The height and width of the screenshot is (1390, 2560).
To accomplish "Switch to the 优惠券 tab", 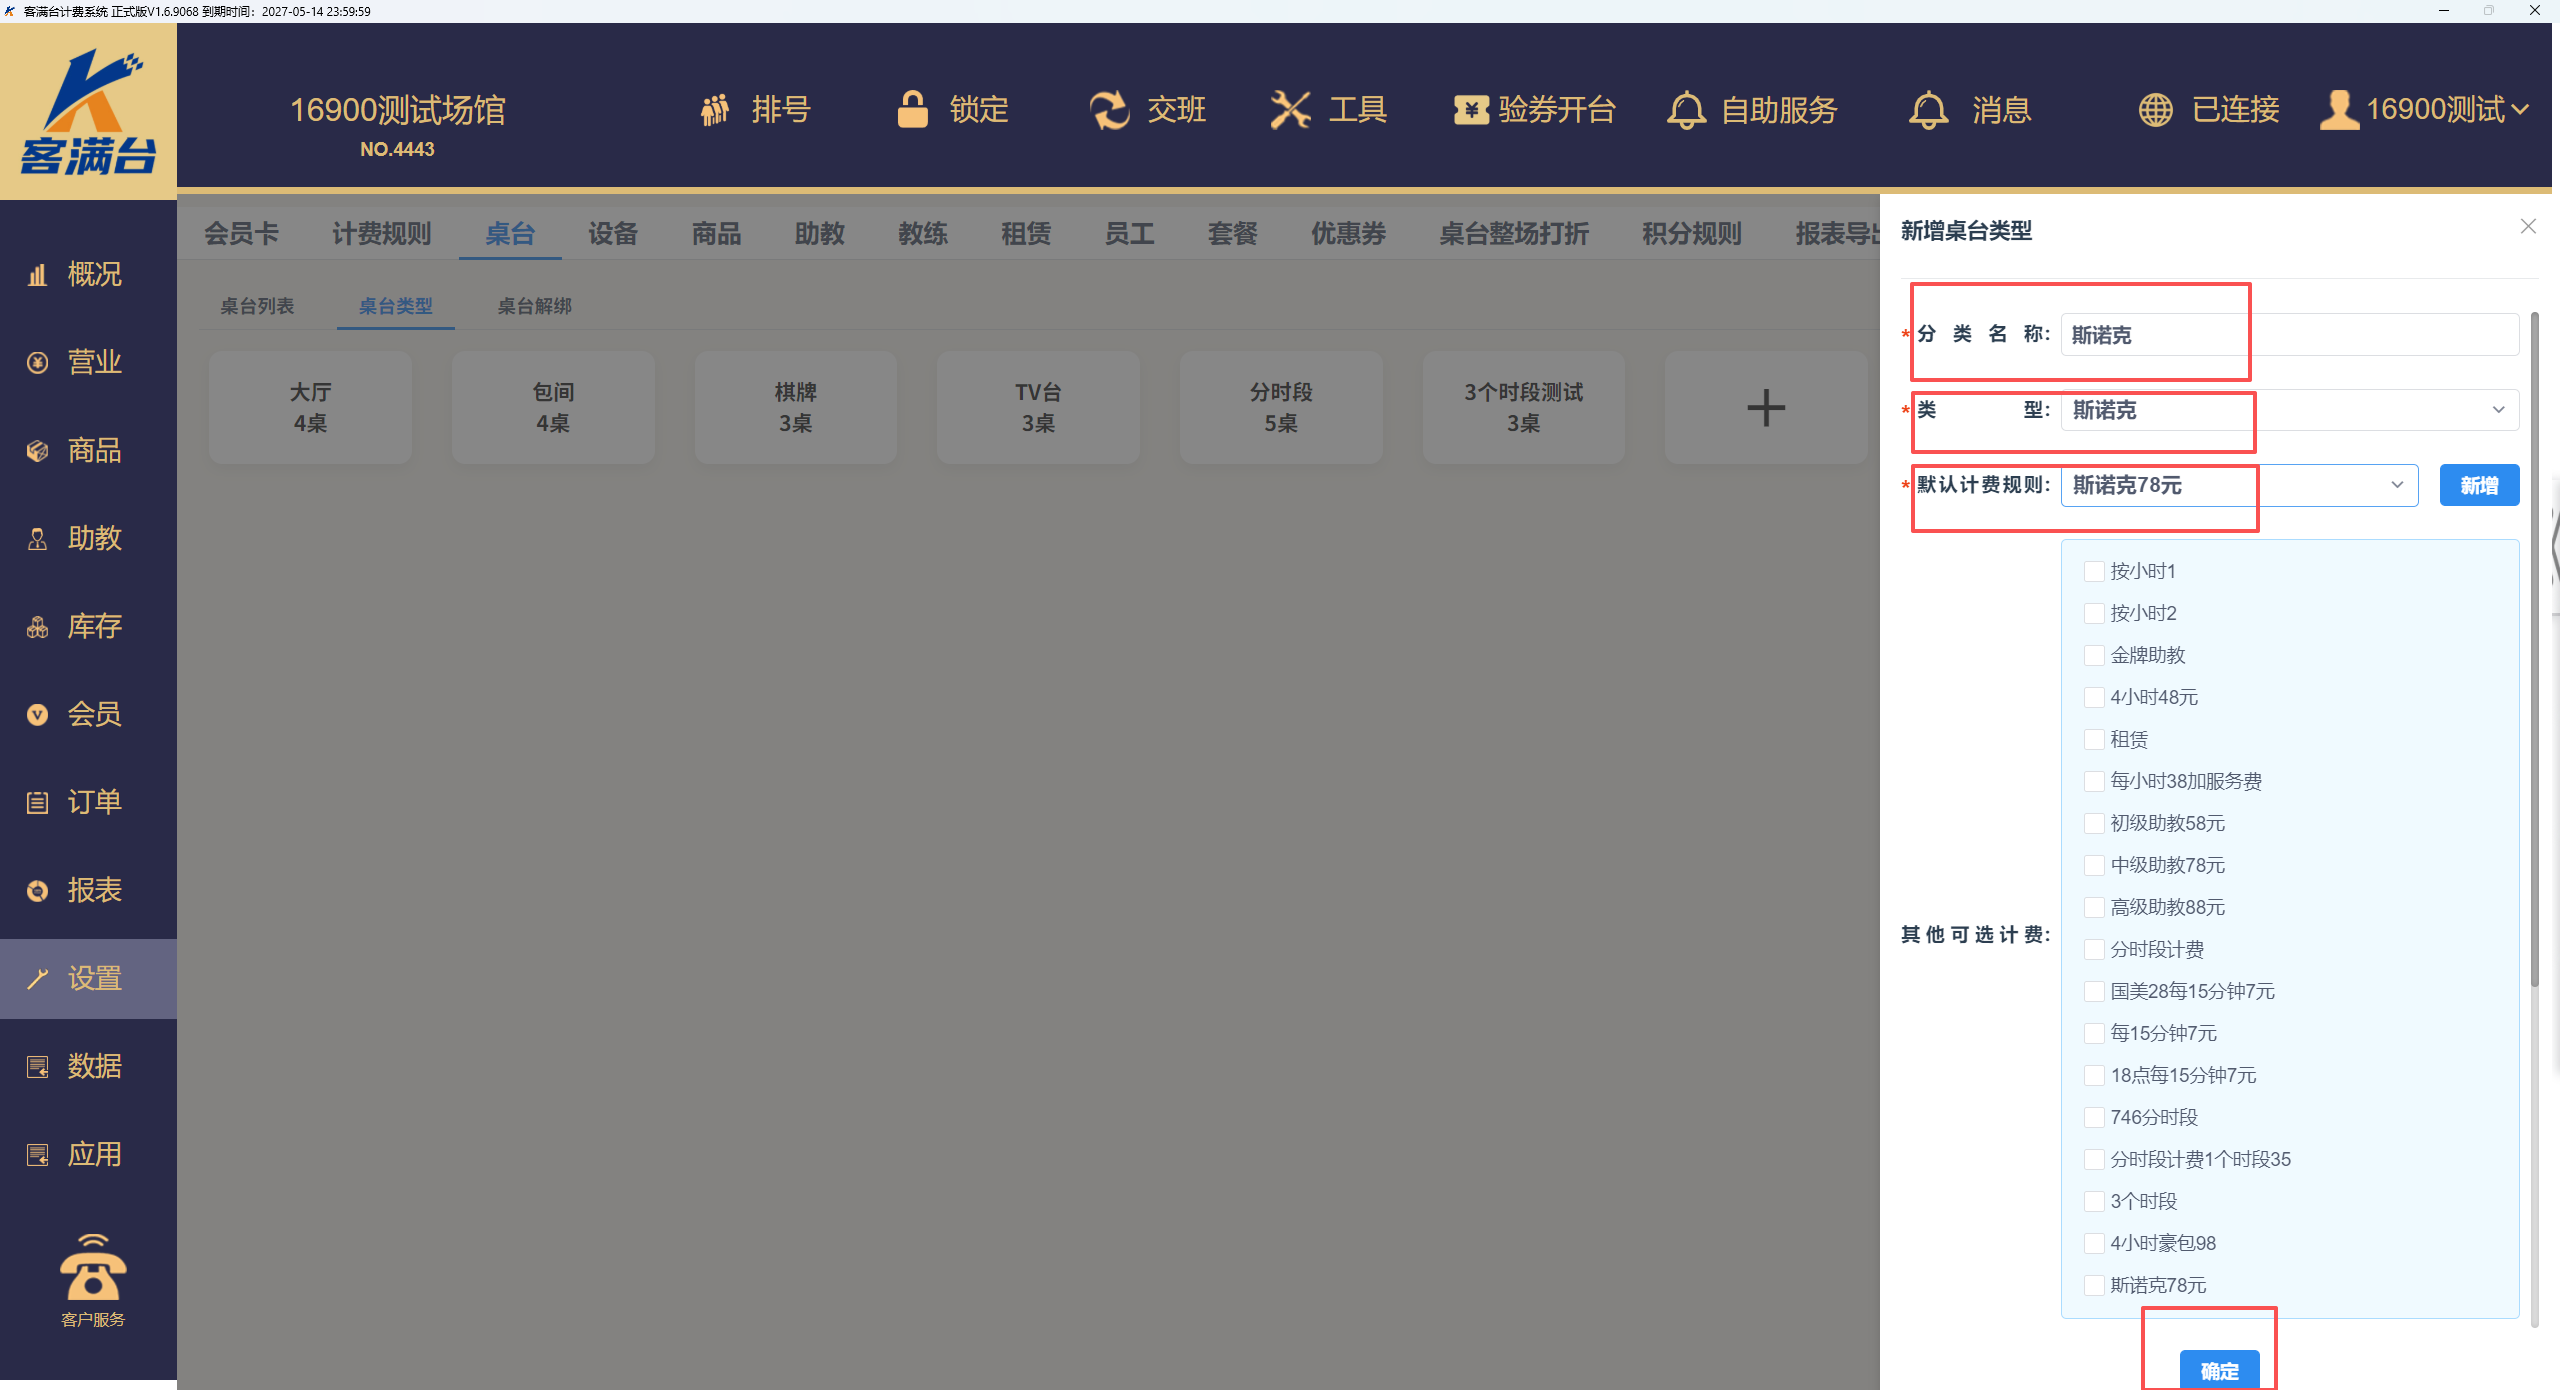I will (x=1349, y=234).
